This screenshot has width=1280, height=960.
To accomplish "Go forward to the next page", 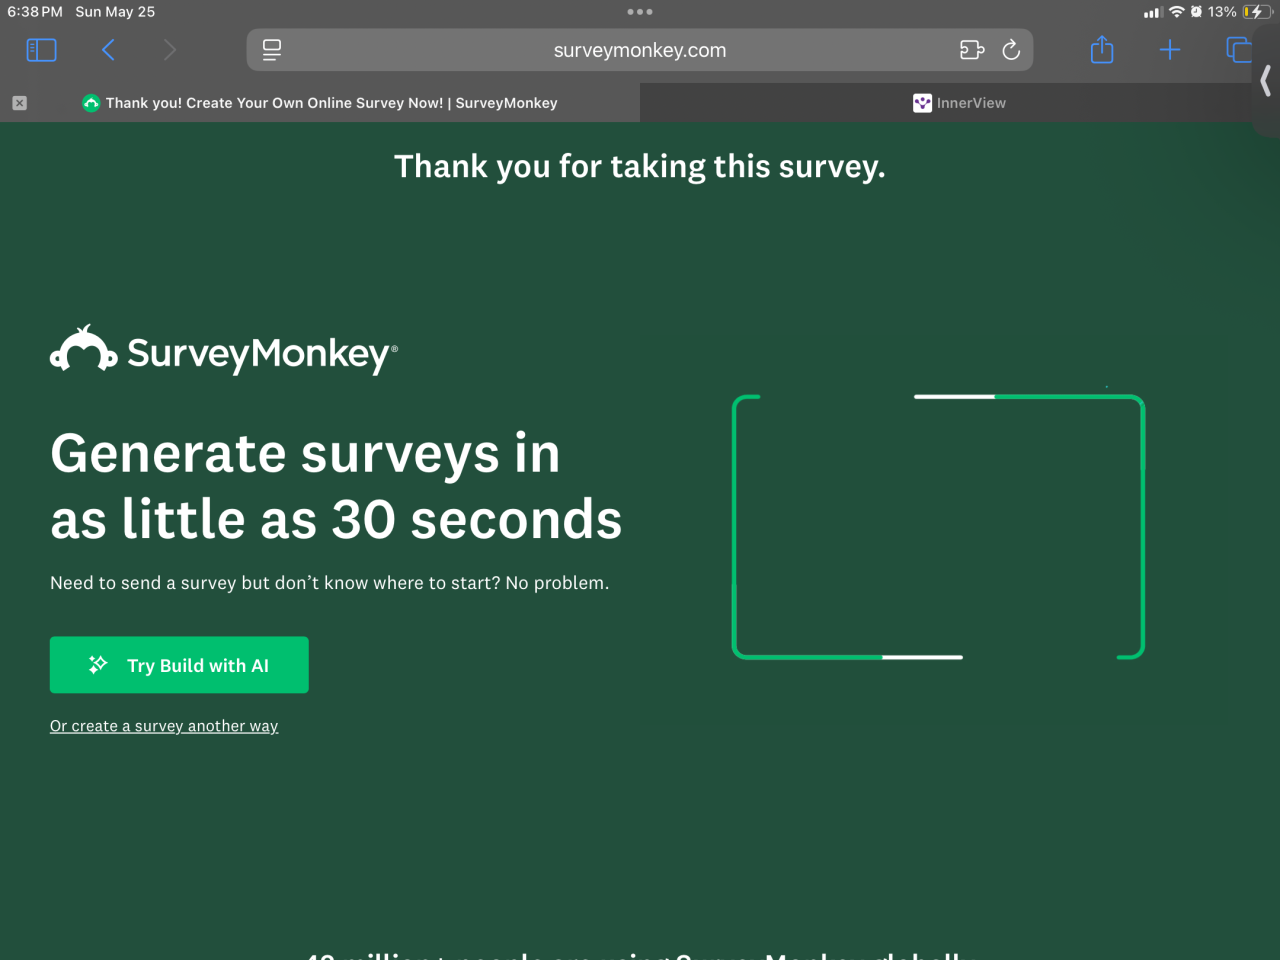I will tap(169, 50).
